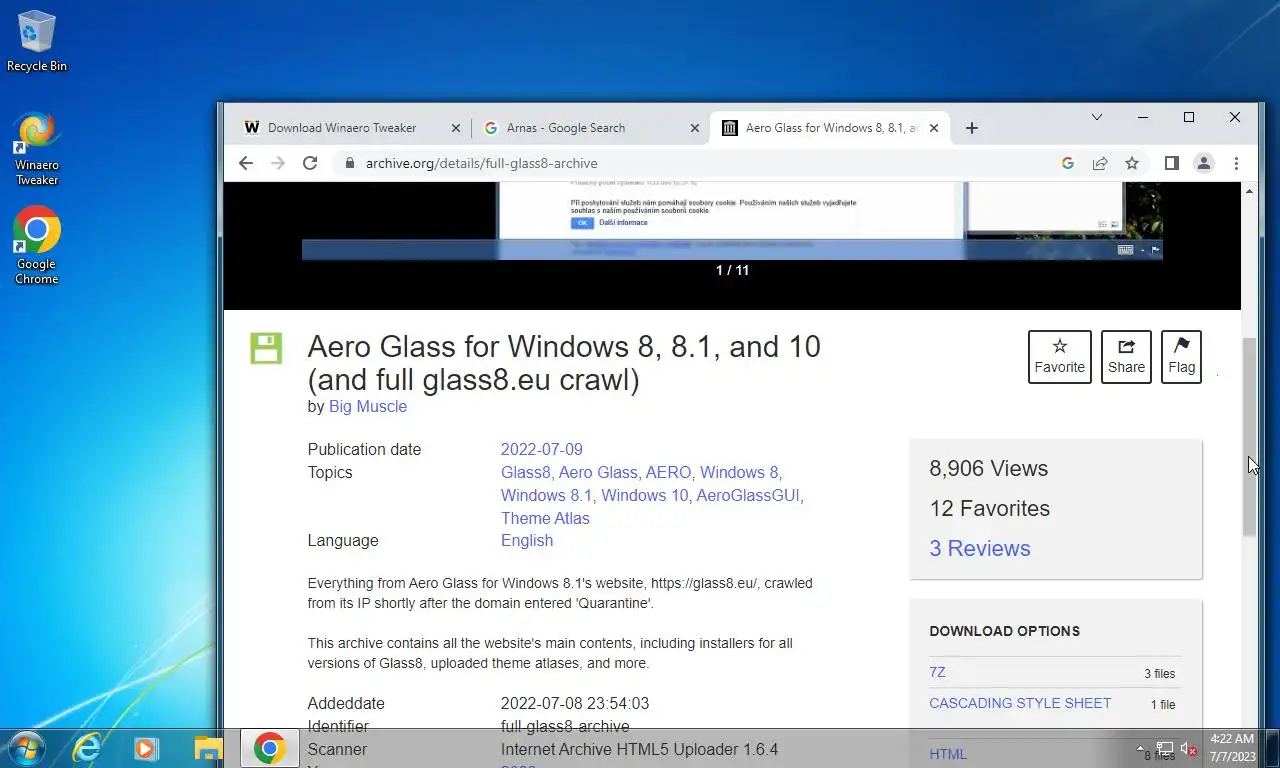The height and width of the screenshot is (768, 1280).
Task: Open Windows Media Player from the taskbar
Action: click(x=147, y=748)
